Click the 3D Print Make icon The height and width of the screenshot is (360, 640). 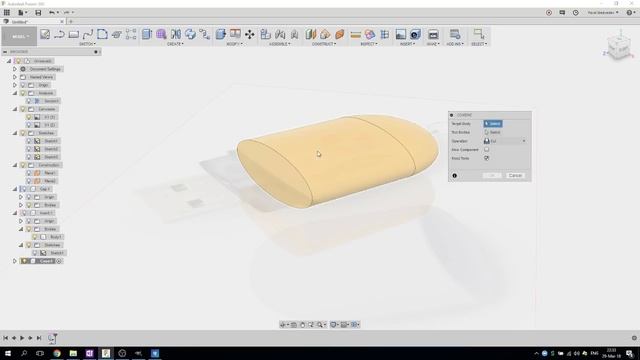tap(433, 34)
